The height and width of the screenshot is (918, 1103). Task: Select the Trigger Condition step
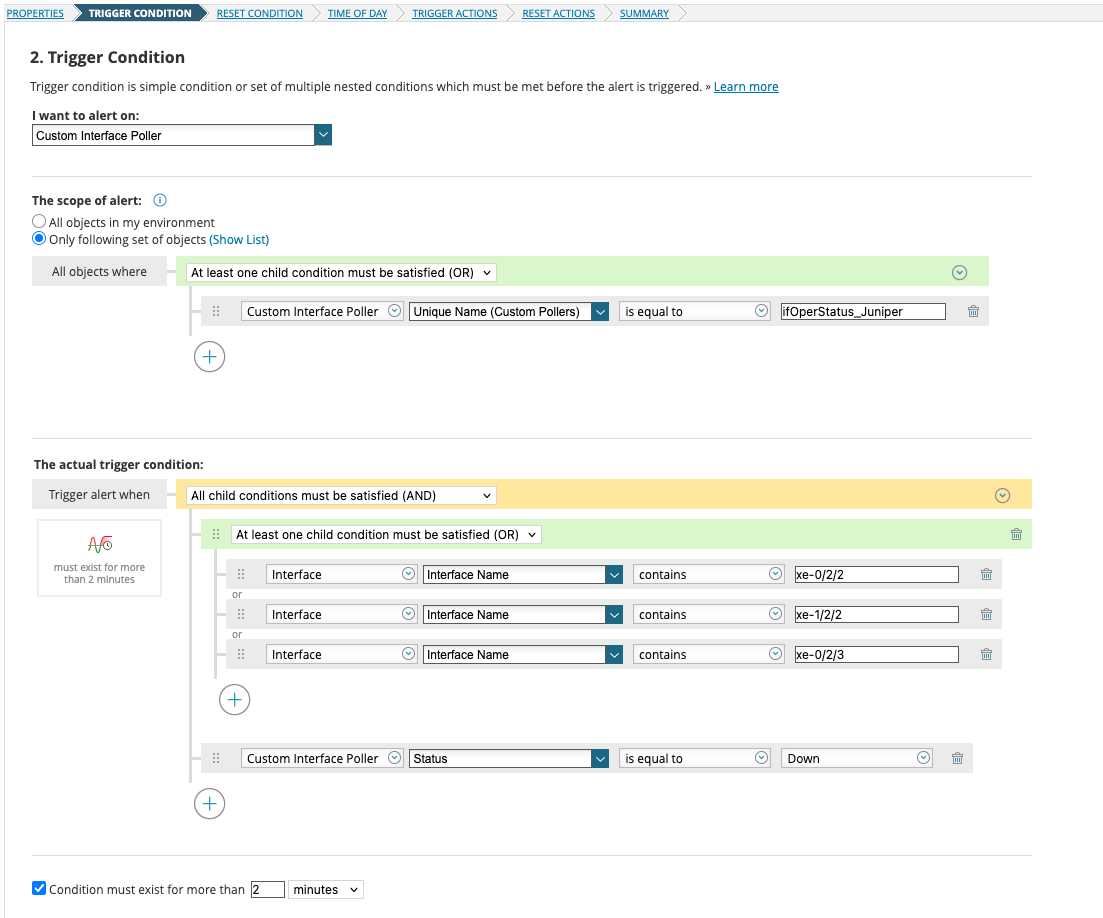(140, 13)
